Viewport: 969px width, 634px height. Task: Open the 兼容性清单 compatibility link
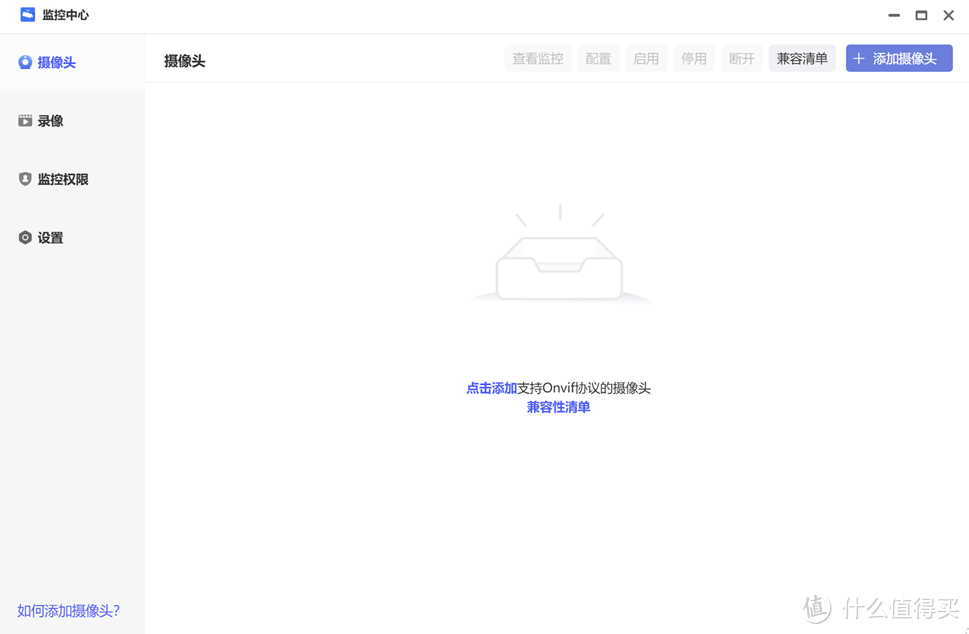pyautogui.click(x=558, y=407)
